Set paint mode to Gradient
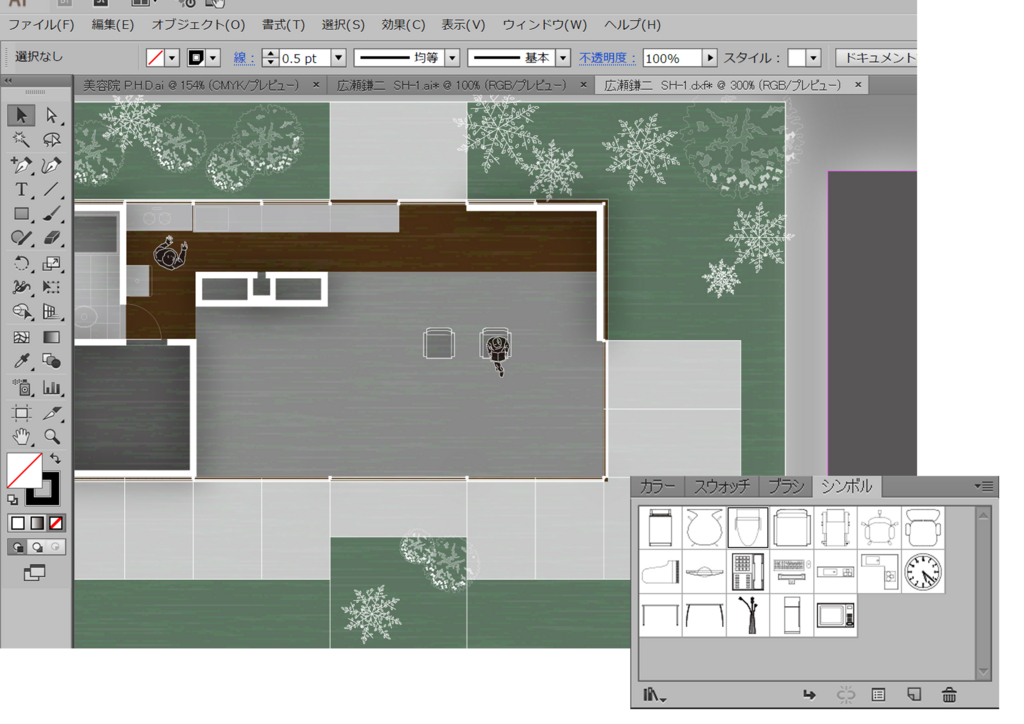The width and height of the screenshot is (1024, 724). (37, 523)
